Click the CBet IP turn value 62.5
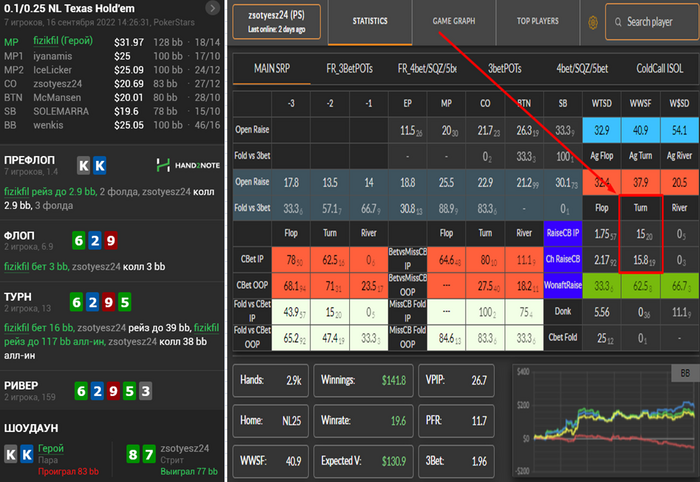This screenshot has height=482, width=700. tap(329, 260)
